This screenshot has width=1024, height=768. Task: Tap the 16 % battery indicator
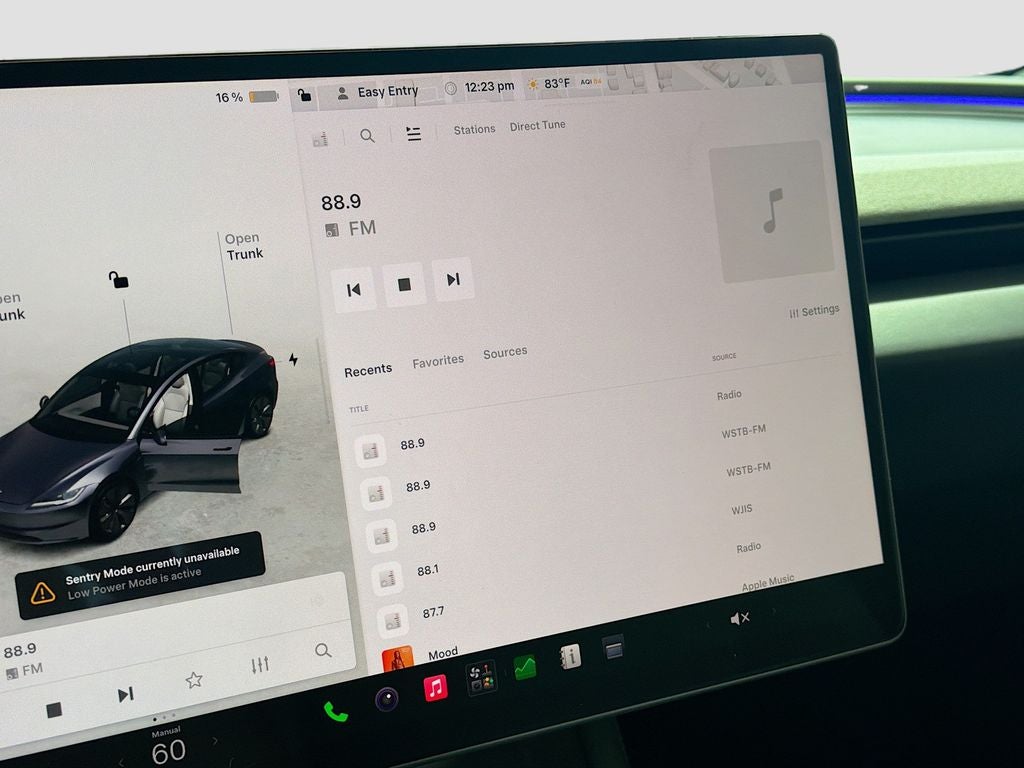[x=247, y=97]
